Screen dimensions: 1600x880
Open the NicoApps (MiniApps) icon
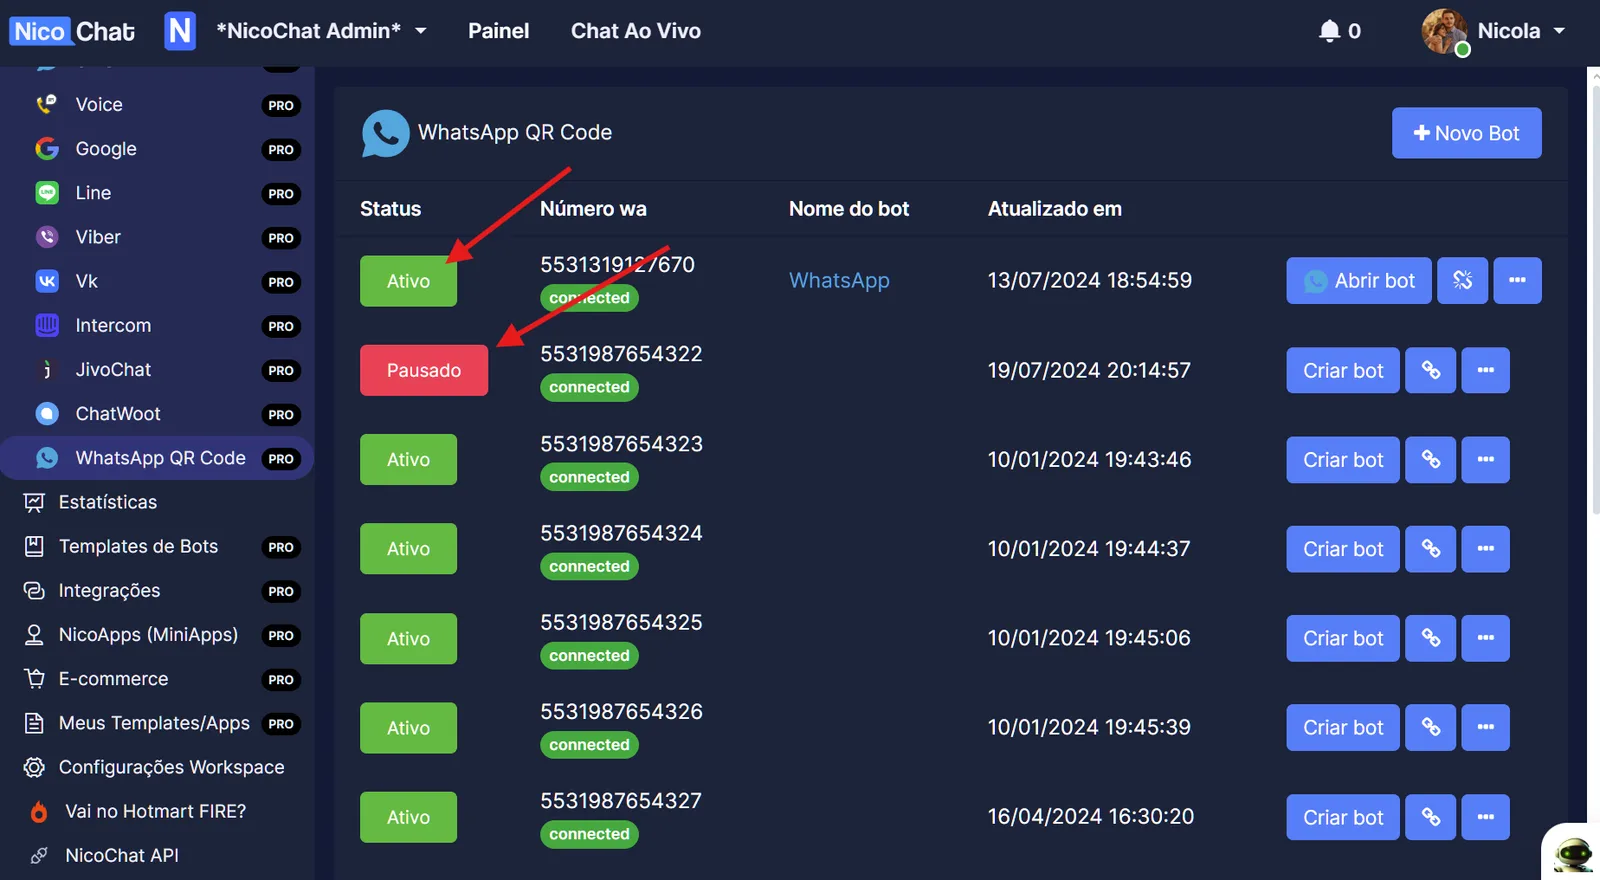[34, 635]
